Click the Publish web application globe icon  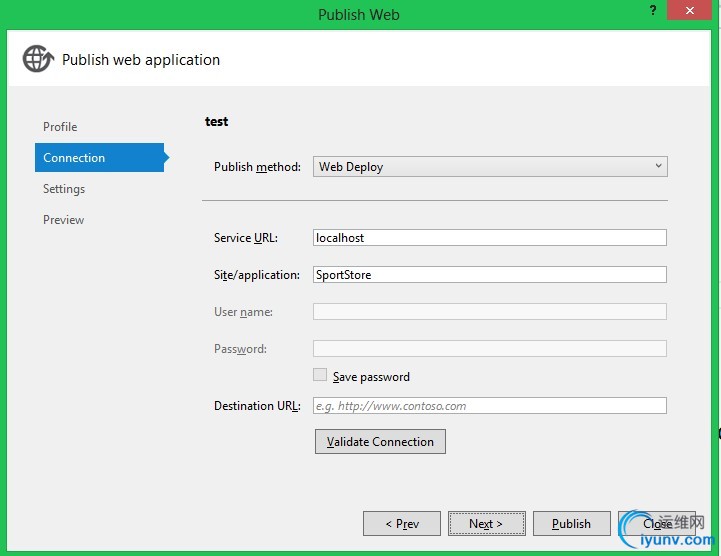click(x=38, y=59)
